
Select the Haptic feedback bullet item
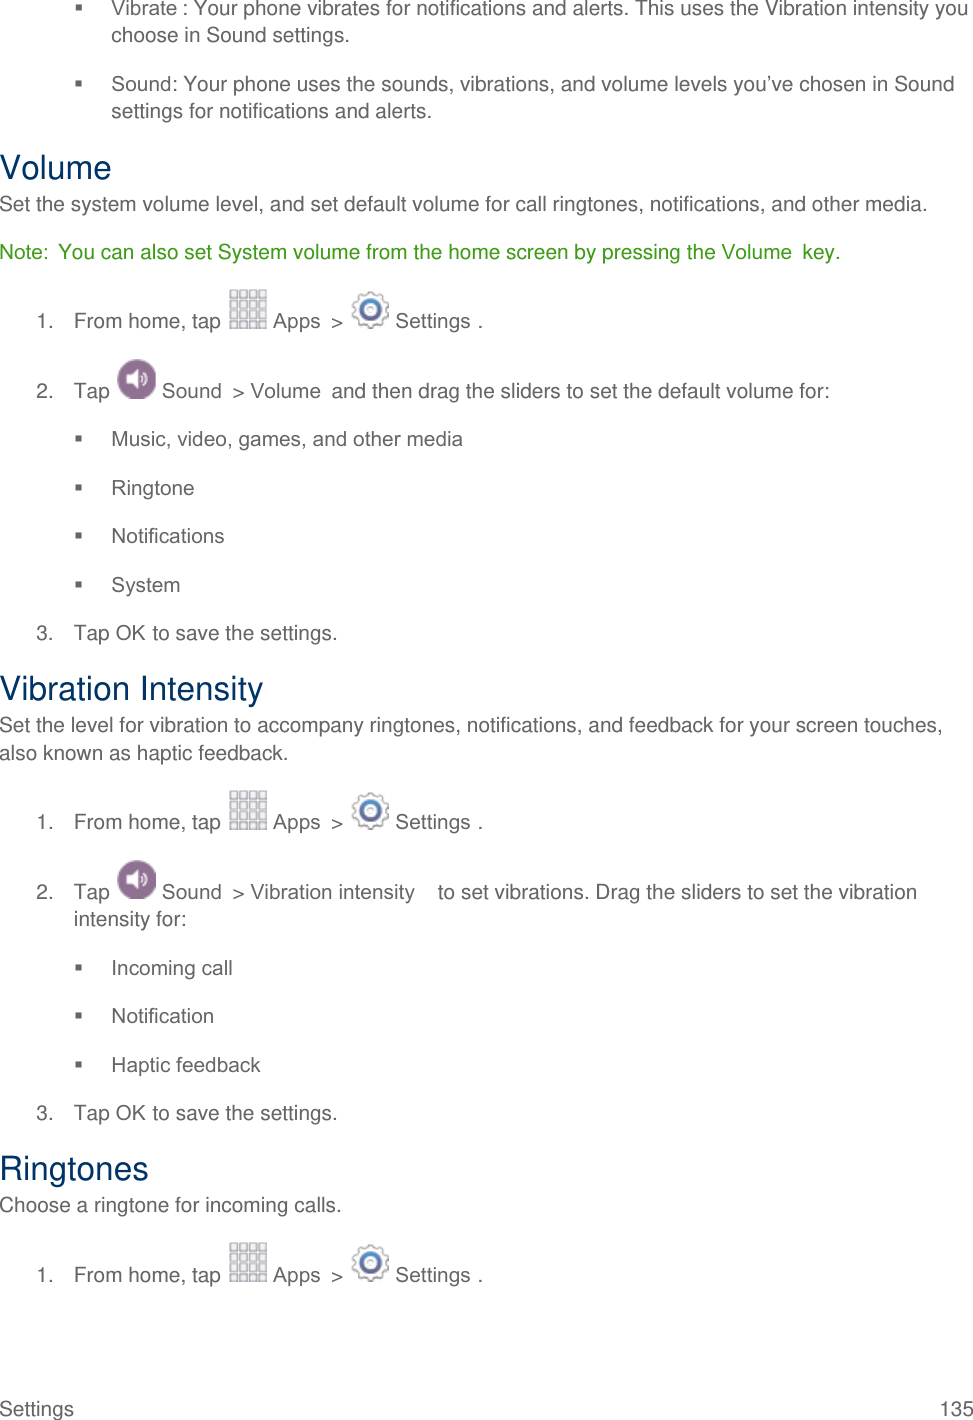click(186, 1065)
